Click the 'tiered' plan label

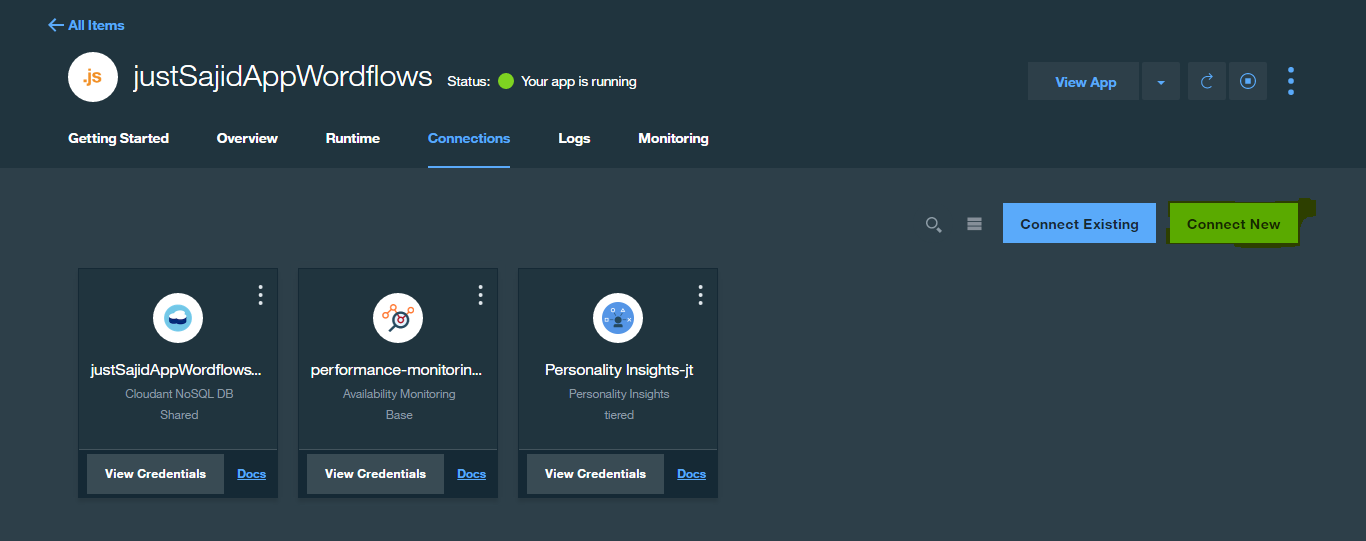(x=619, y=415)
